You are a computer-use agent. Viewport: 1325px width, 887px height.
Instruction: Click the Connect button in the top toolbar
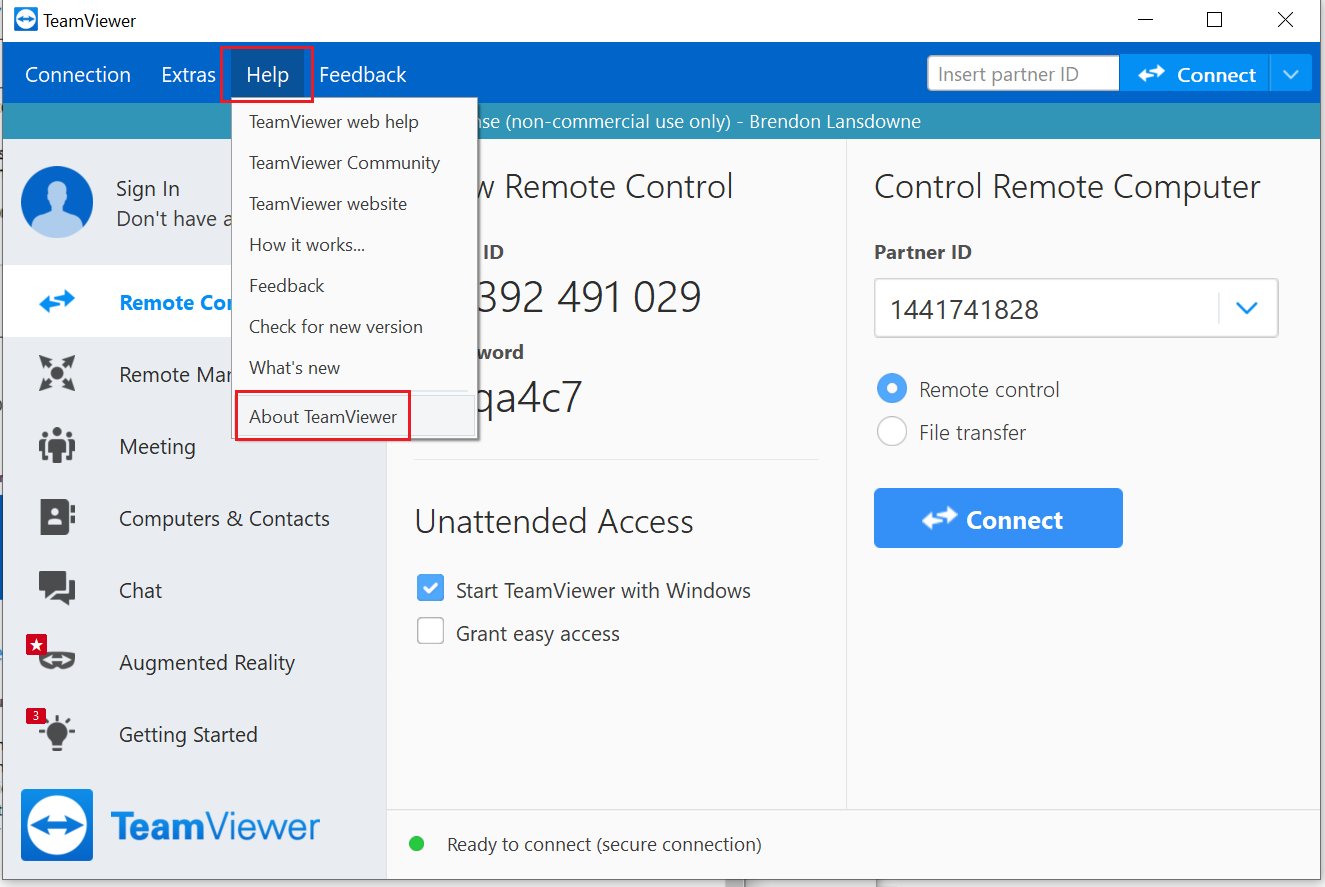point(1195,74)
